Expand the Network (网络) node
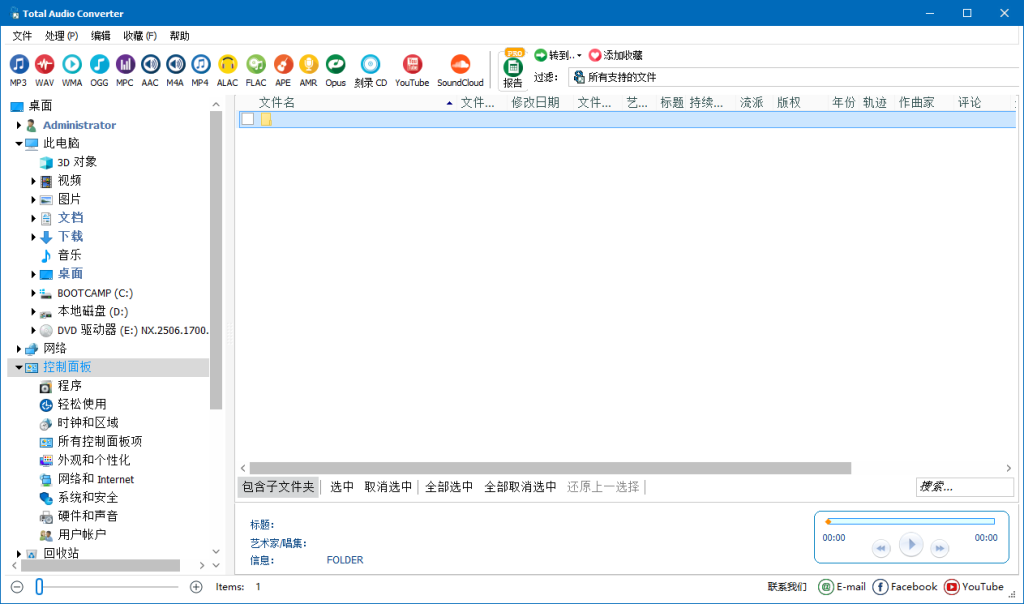Viewport: 1024px width, 604px height. [x=19, y=349]
